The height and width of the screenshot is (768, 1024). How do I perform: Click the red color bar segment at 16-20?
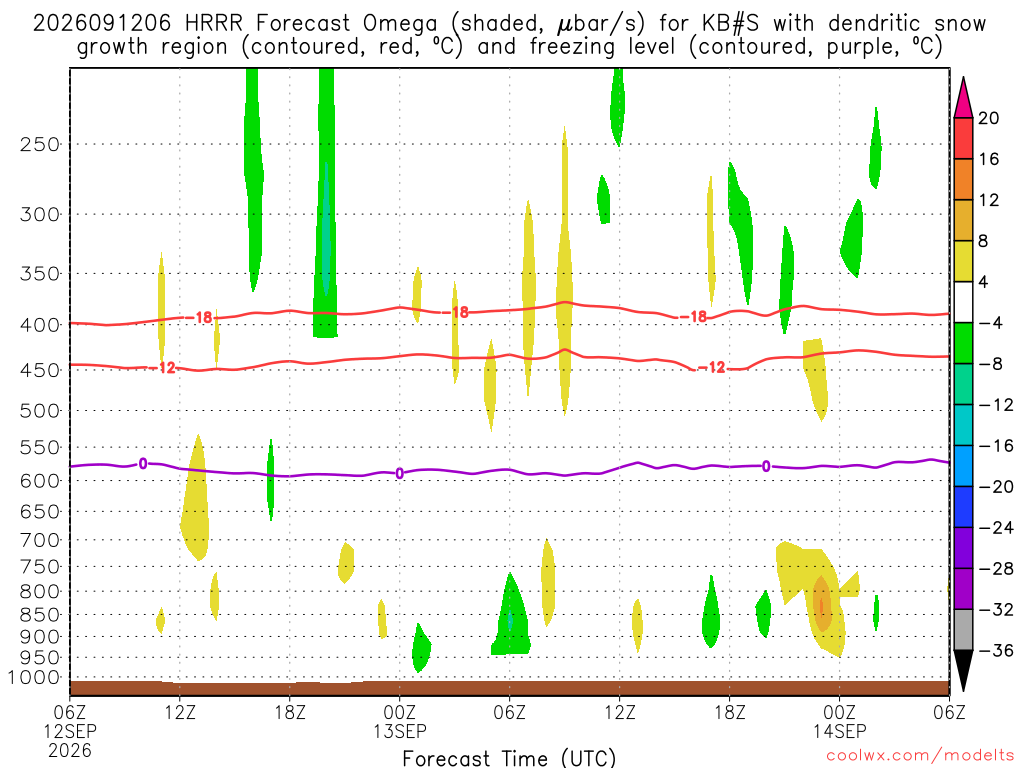point(963,138)
